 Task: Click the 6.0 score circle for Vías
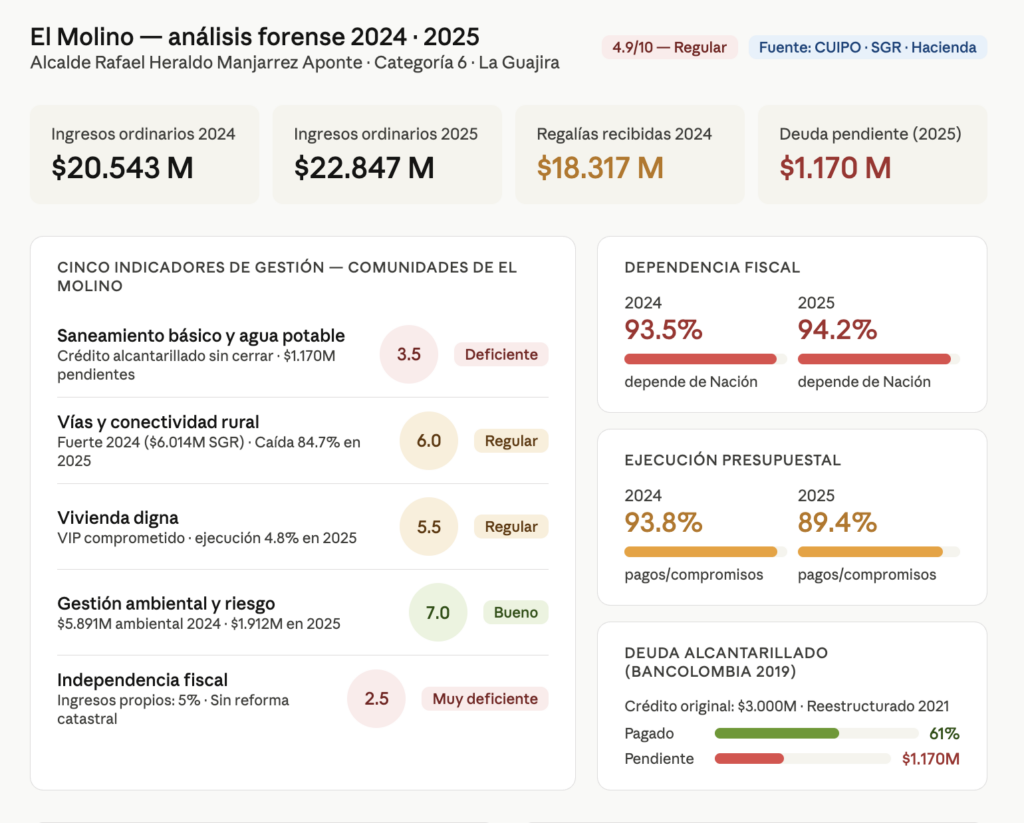428,441
